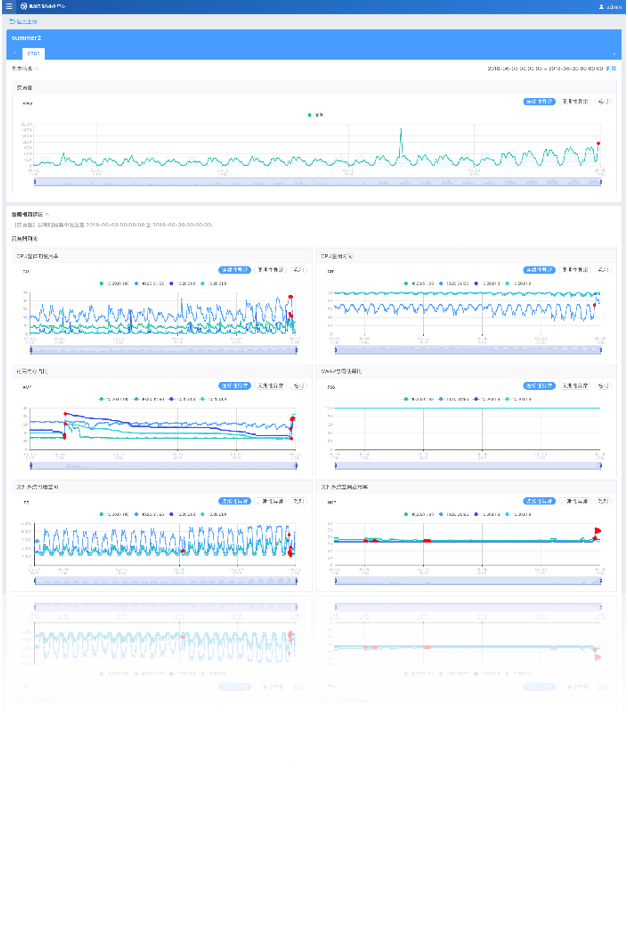Click the blue link beside the date range

click(611, 68)
